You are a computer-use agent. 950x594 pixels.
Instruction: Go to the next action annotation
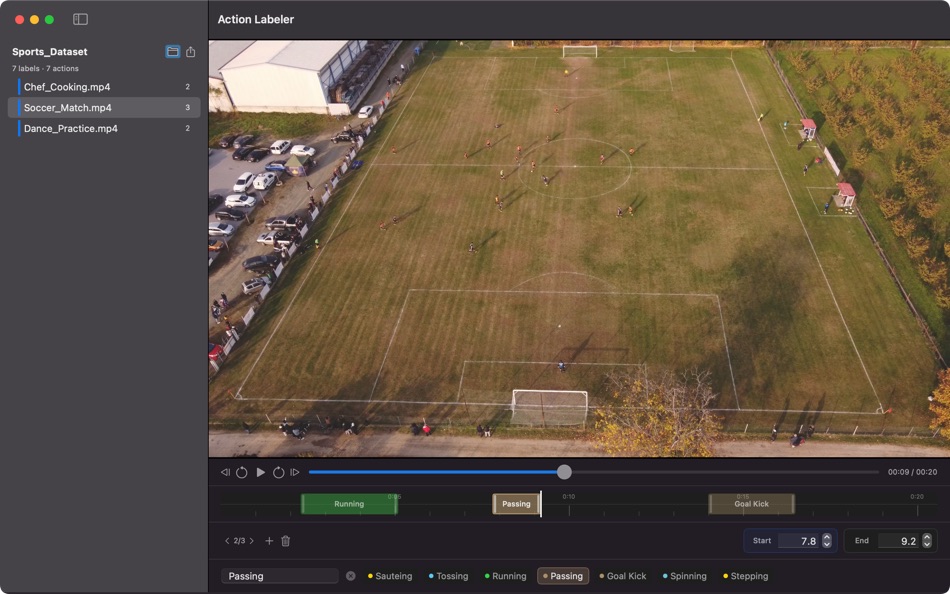(251, 541)
